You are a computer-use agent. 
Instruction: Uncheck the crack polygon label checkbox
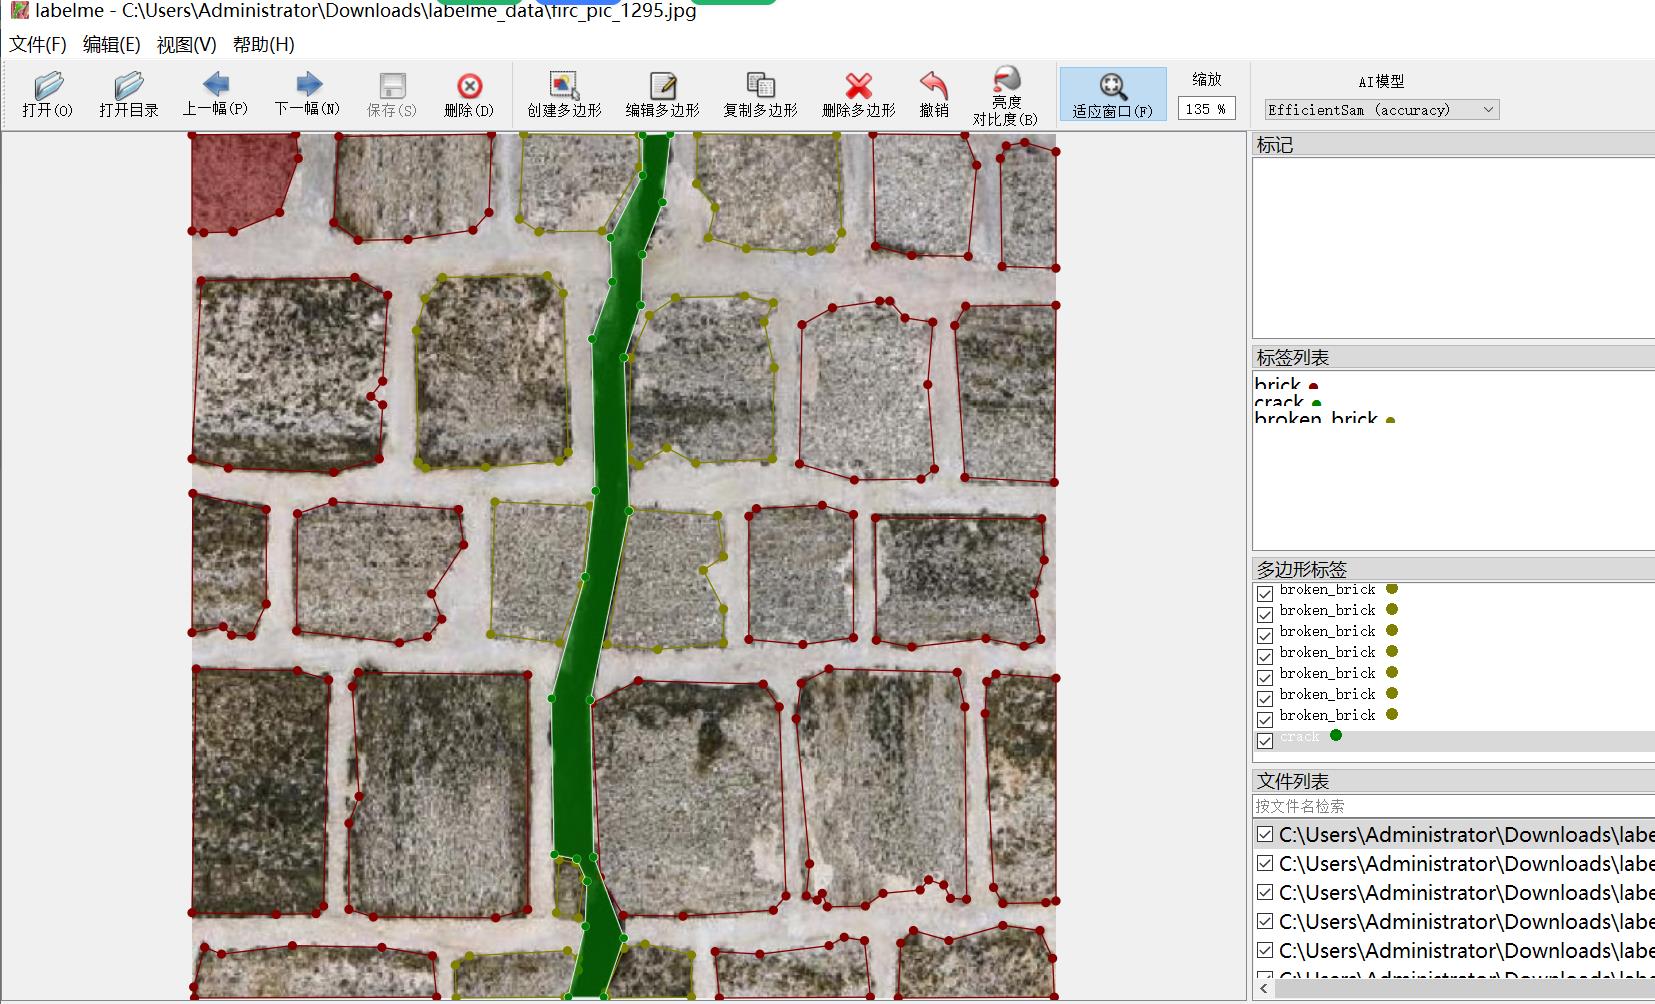[1265, 741]
